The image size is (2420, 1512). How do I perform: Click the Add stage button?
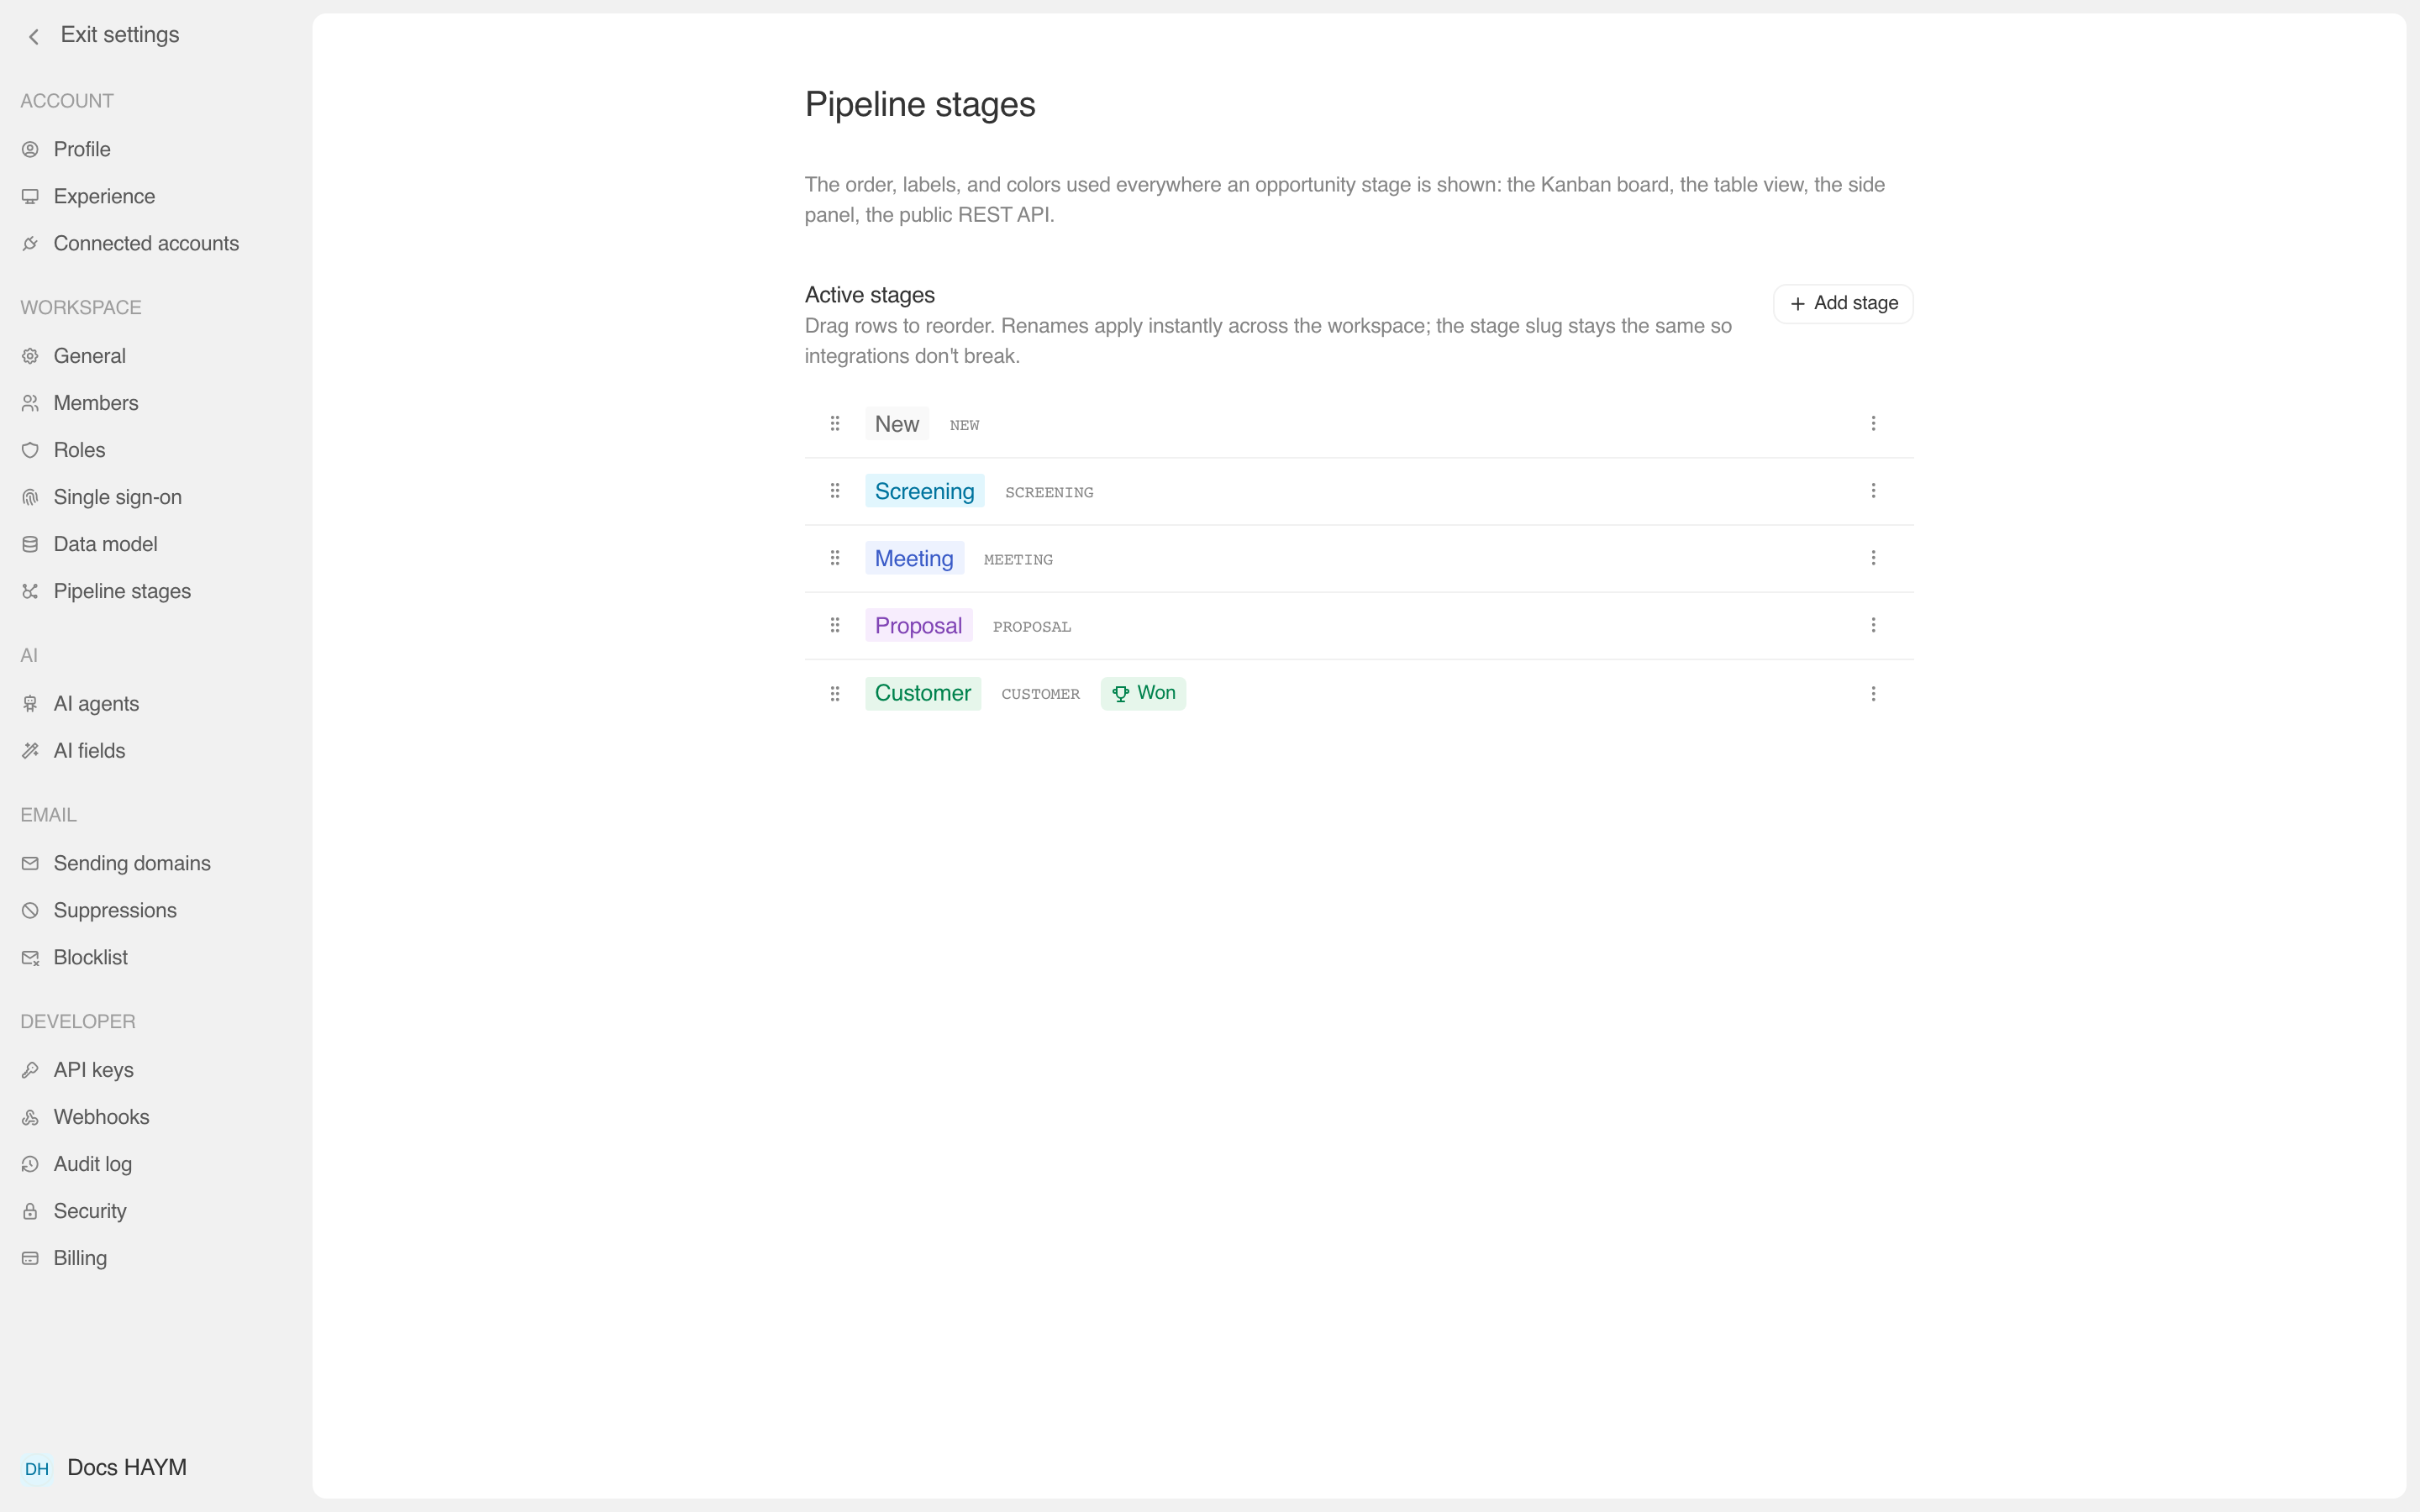point(1843,303)
